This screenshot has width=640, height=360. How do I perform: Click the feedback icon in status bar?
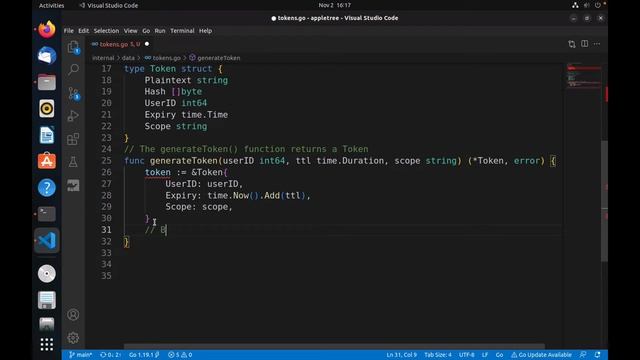pos(583,355)
